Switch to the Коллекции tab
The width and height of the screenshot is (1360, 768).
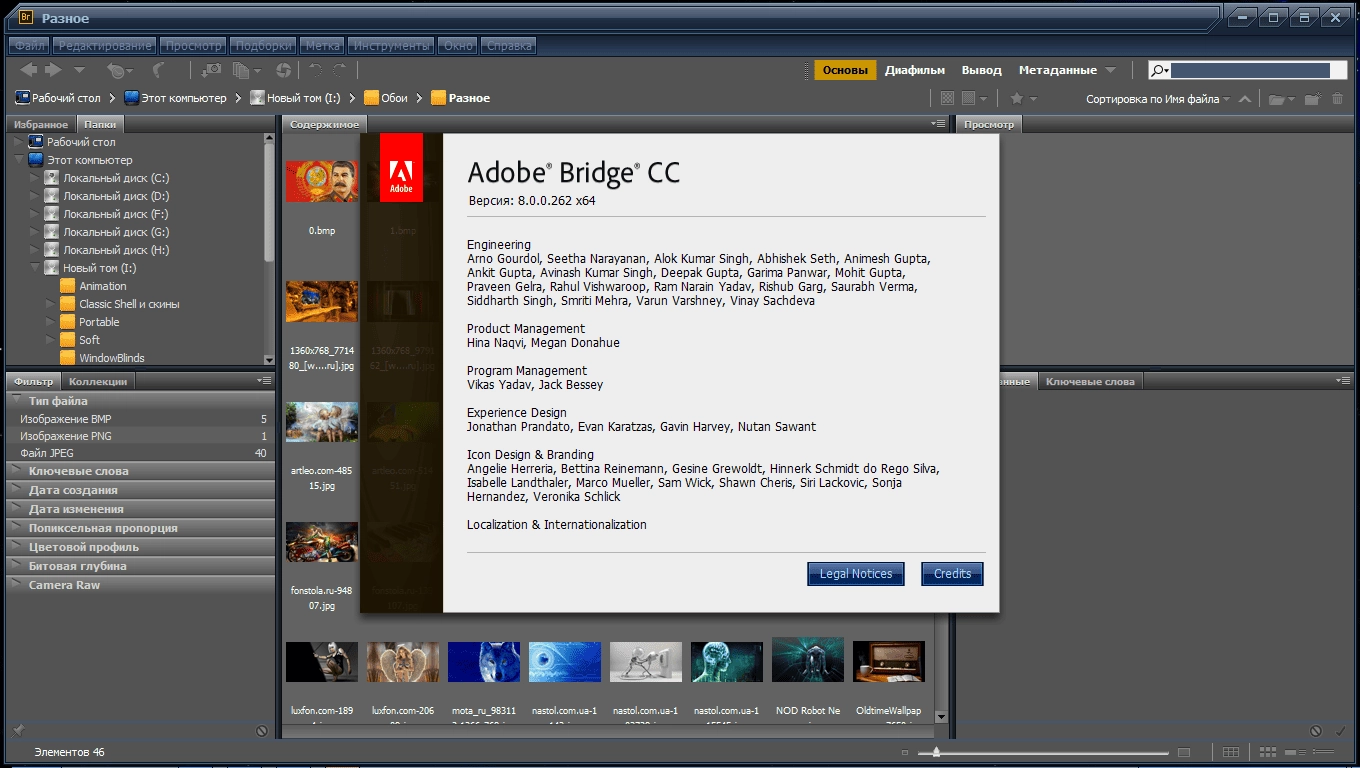pyautogui.click(x=98, y=381)
